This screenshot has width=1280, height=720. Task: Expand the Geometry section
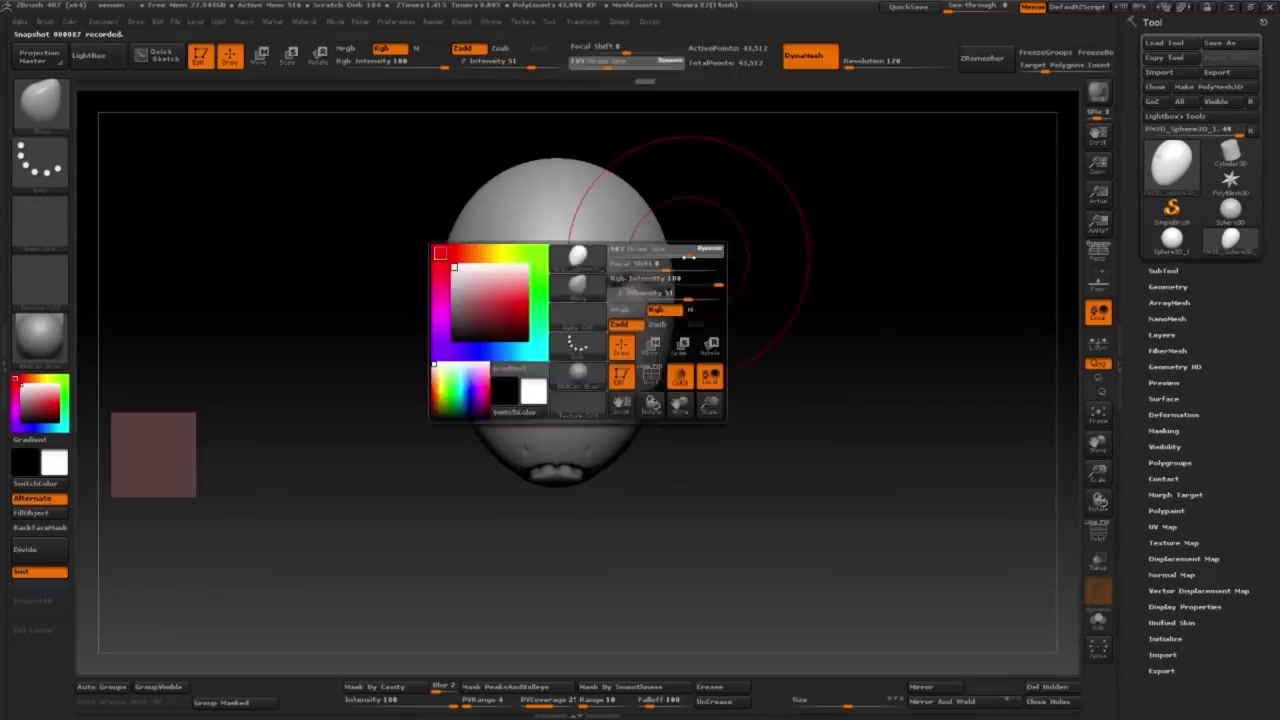coord(1168,287)
